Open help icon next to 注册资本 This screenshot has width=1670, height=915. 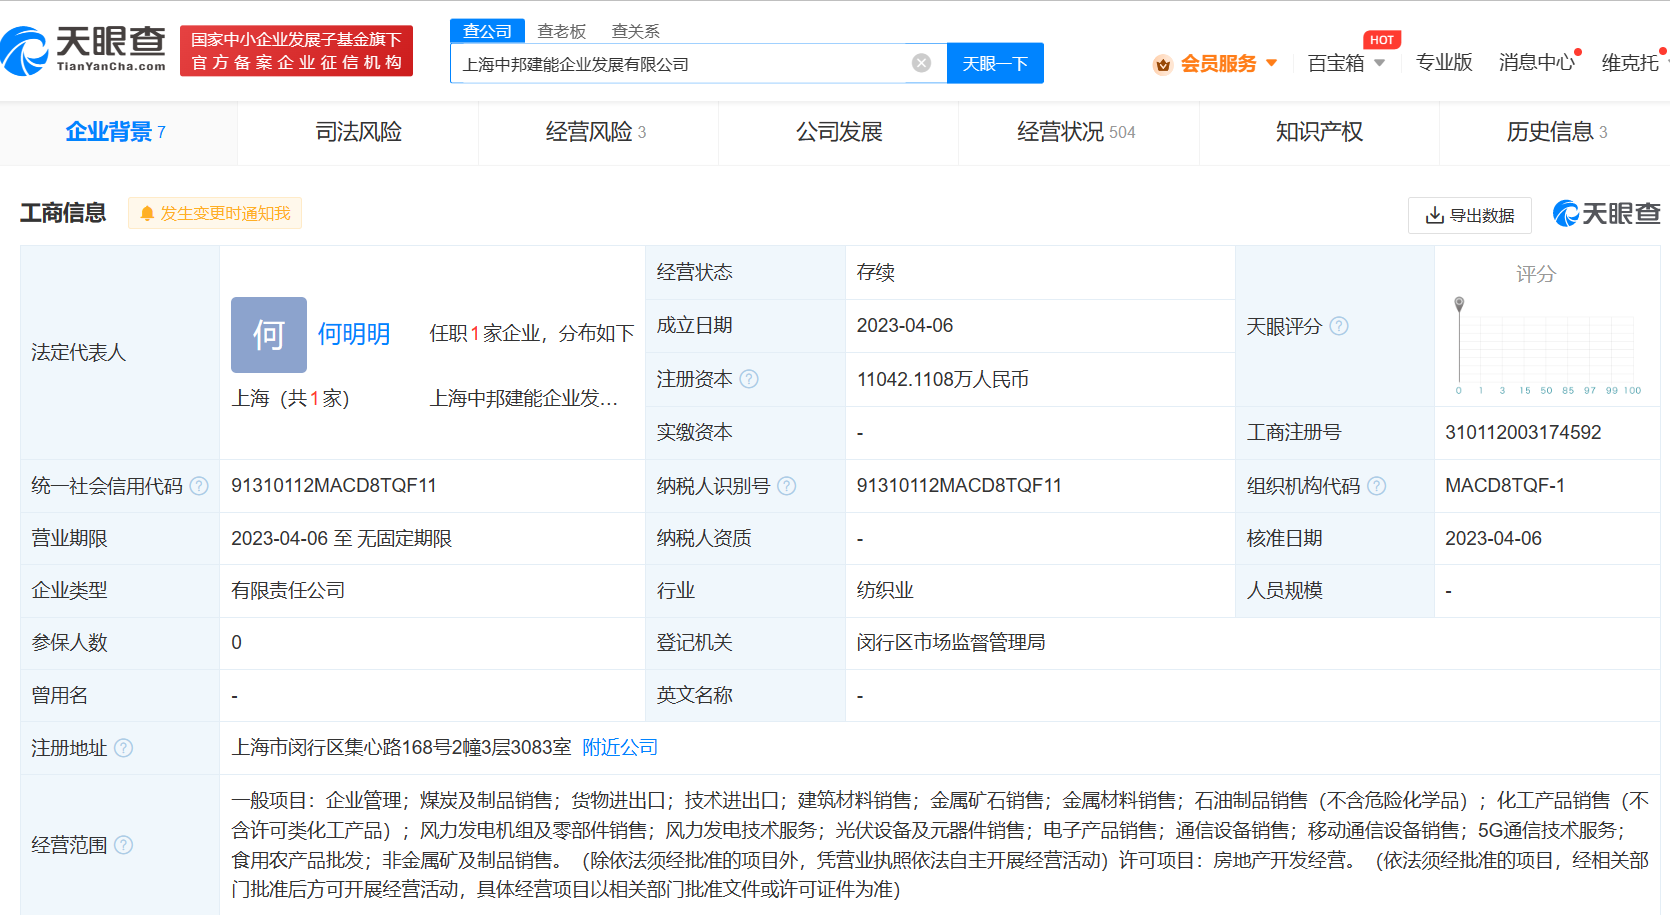click(749, 379)
